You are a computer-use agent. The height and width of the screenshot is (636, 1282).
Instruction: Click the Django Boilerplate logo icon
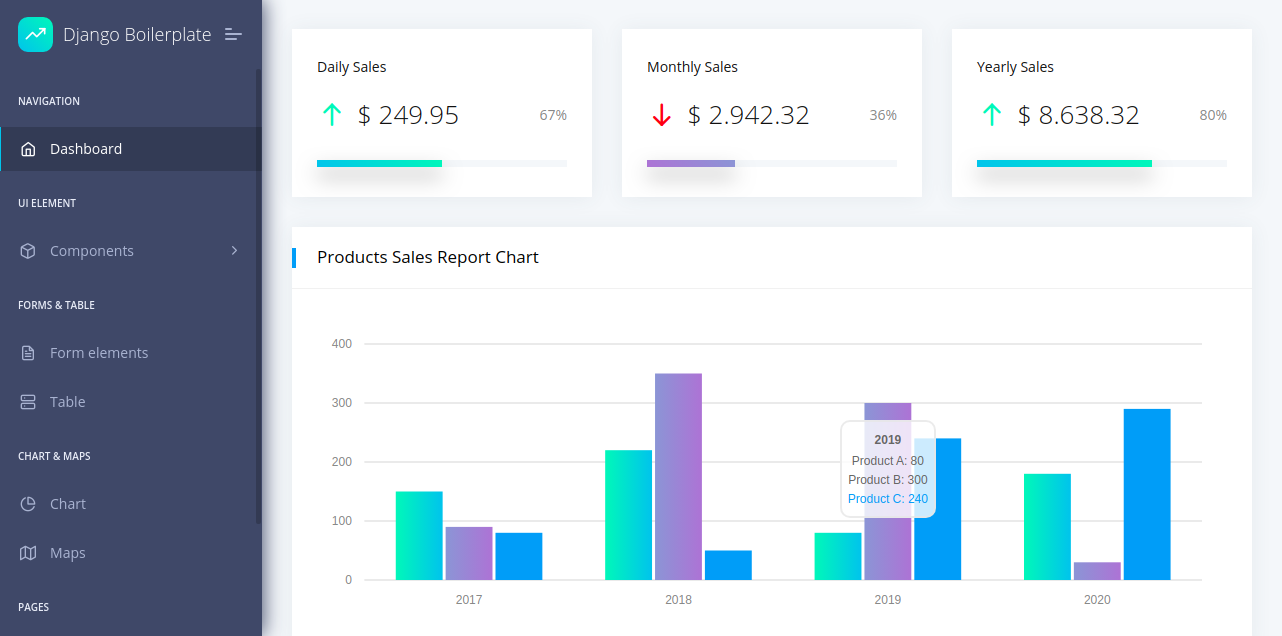35,34
